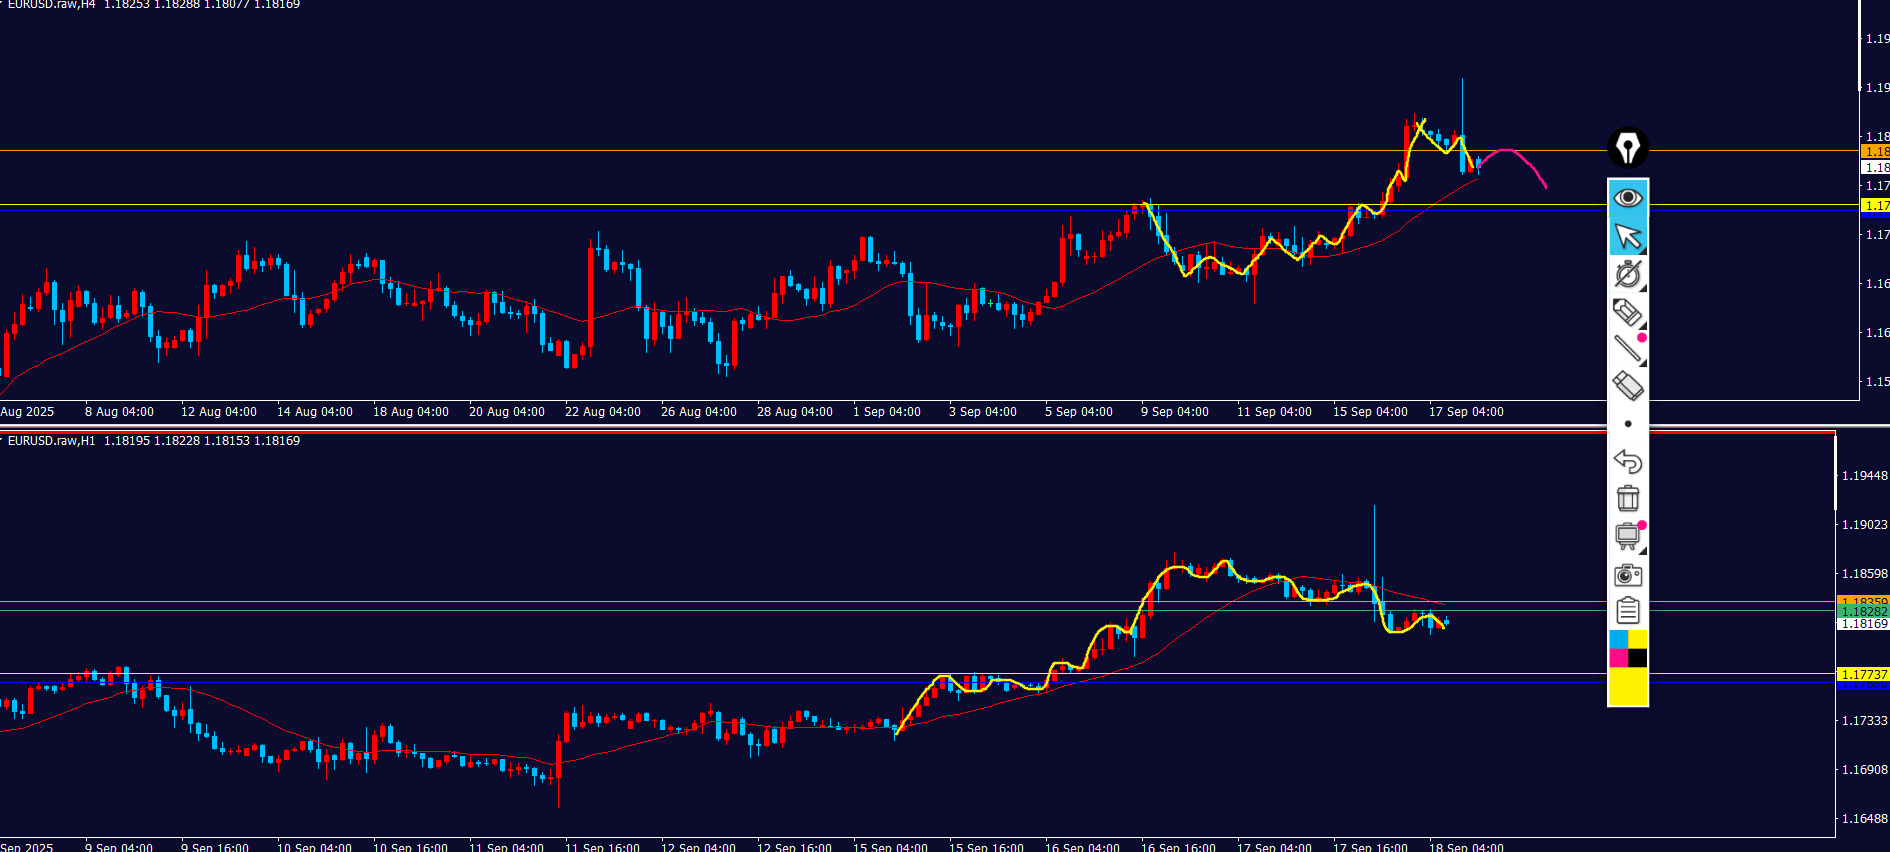Undo the last drawing stroke
The height and width of the screenshot is (852, 1890).
pyautogui.click(x=1627, y=461)
